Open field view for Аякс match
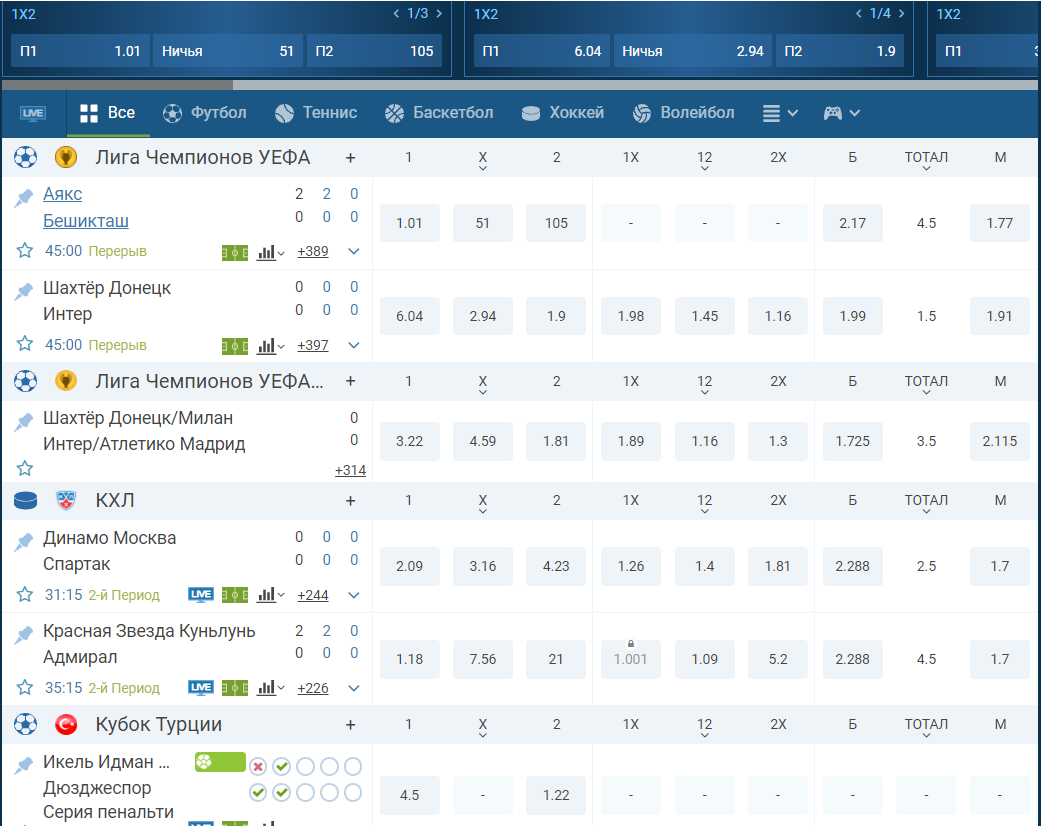 coord(235,252)
